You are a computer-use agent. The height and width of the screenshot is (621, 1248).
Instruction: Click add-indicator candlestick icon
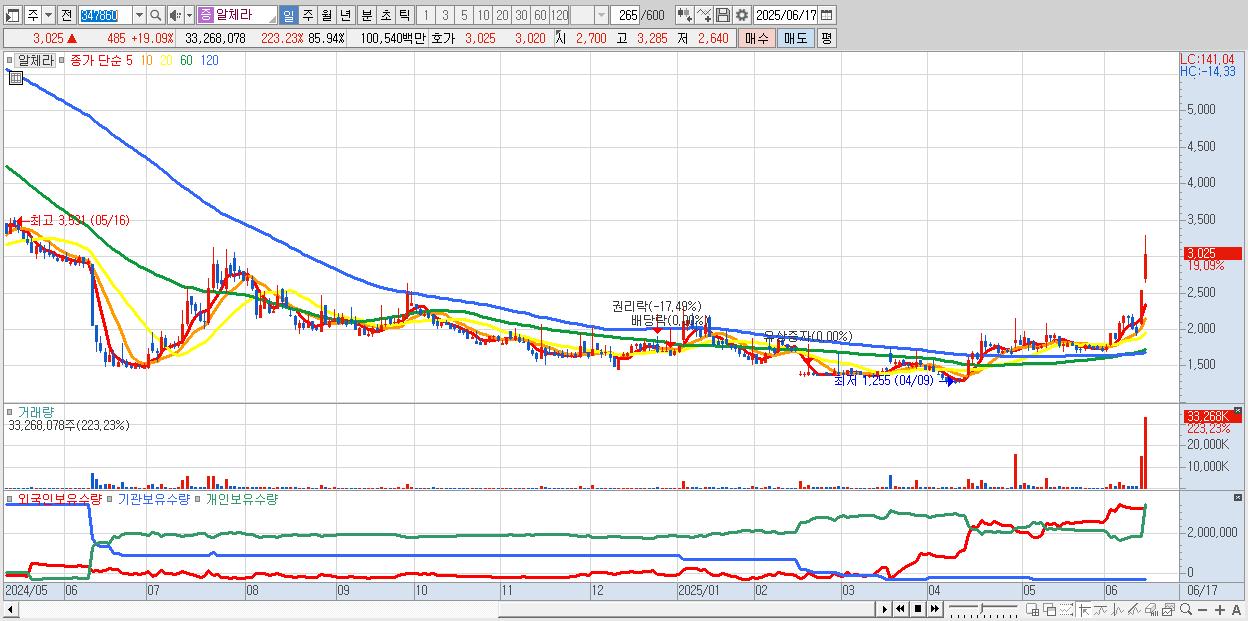click(684, 15)
